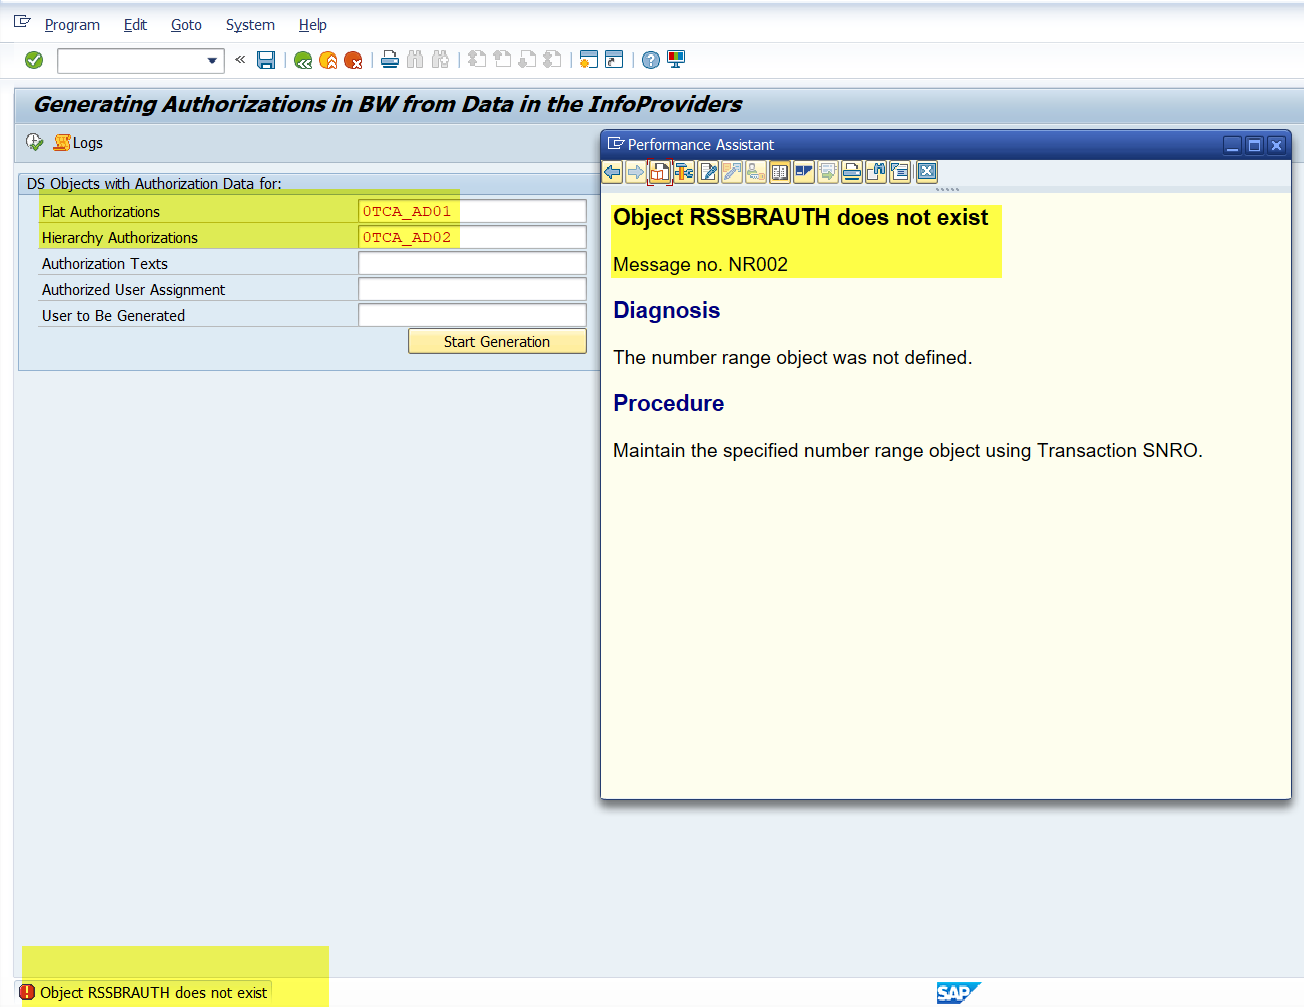Image resolution: width=1304 pixels, height=1007 pixels.
Task: Maximize the Performance Assistant window
Action: tap(1254, 145)
